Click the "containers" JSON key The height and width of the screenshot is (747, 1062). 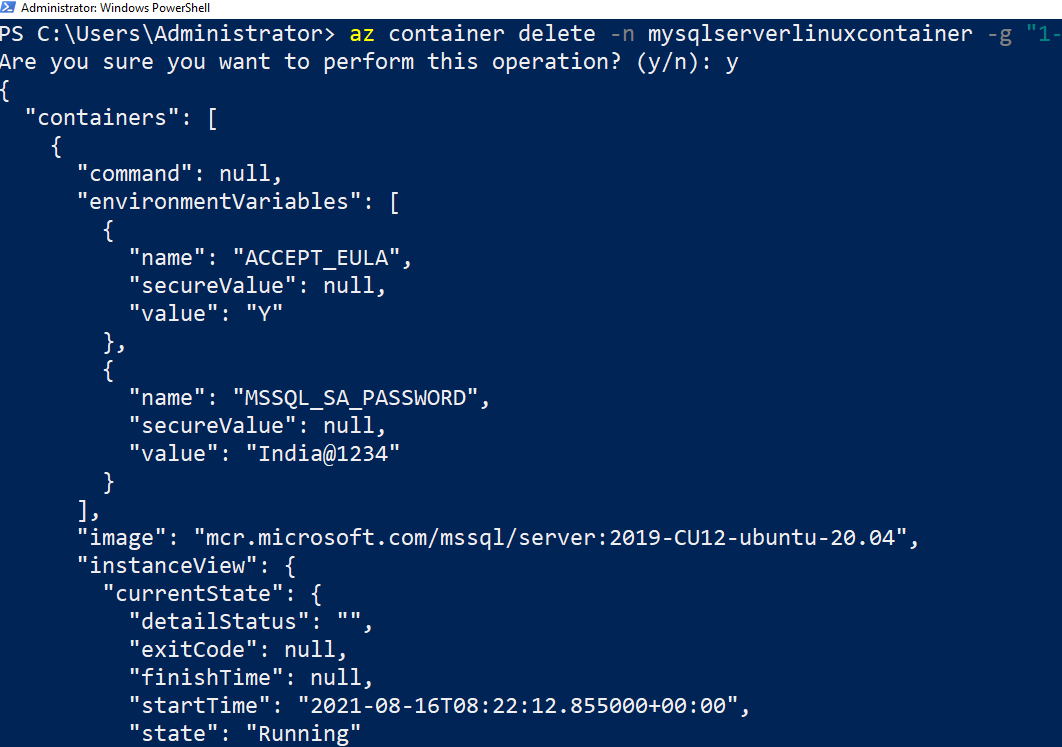pos(114,118)
